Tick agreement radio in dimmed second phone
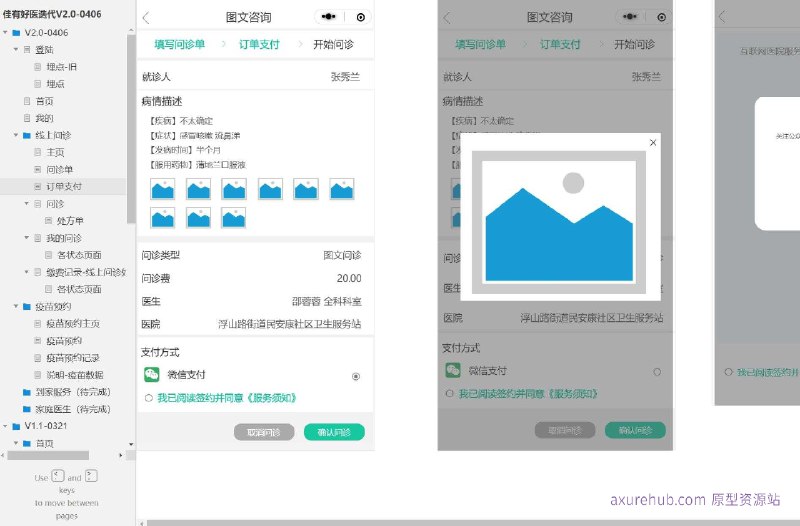Image resolution: width=800 pixels, height=526 pixels. 449,394
